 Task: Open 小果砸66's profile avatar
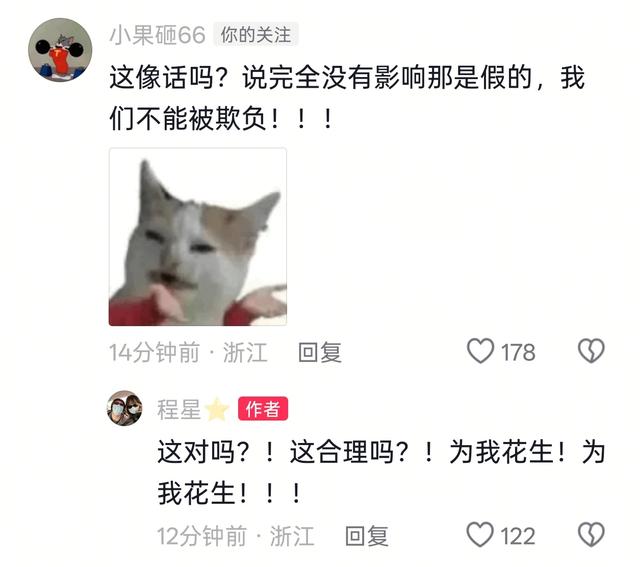tap(60, 50)
